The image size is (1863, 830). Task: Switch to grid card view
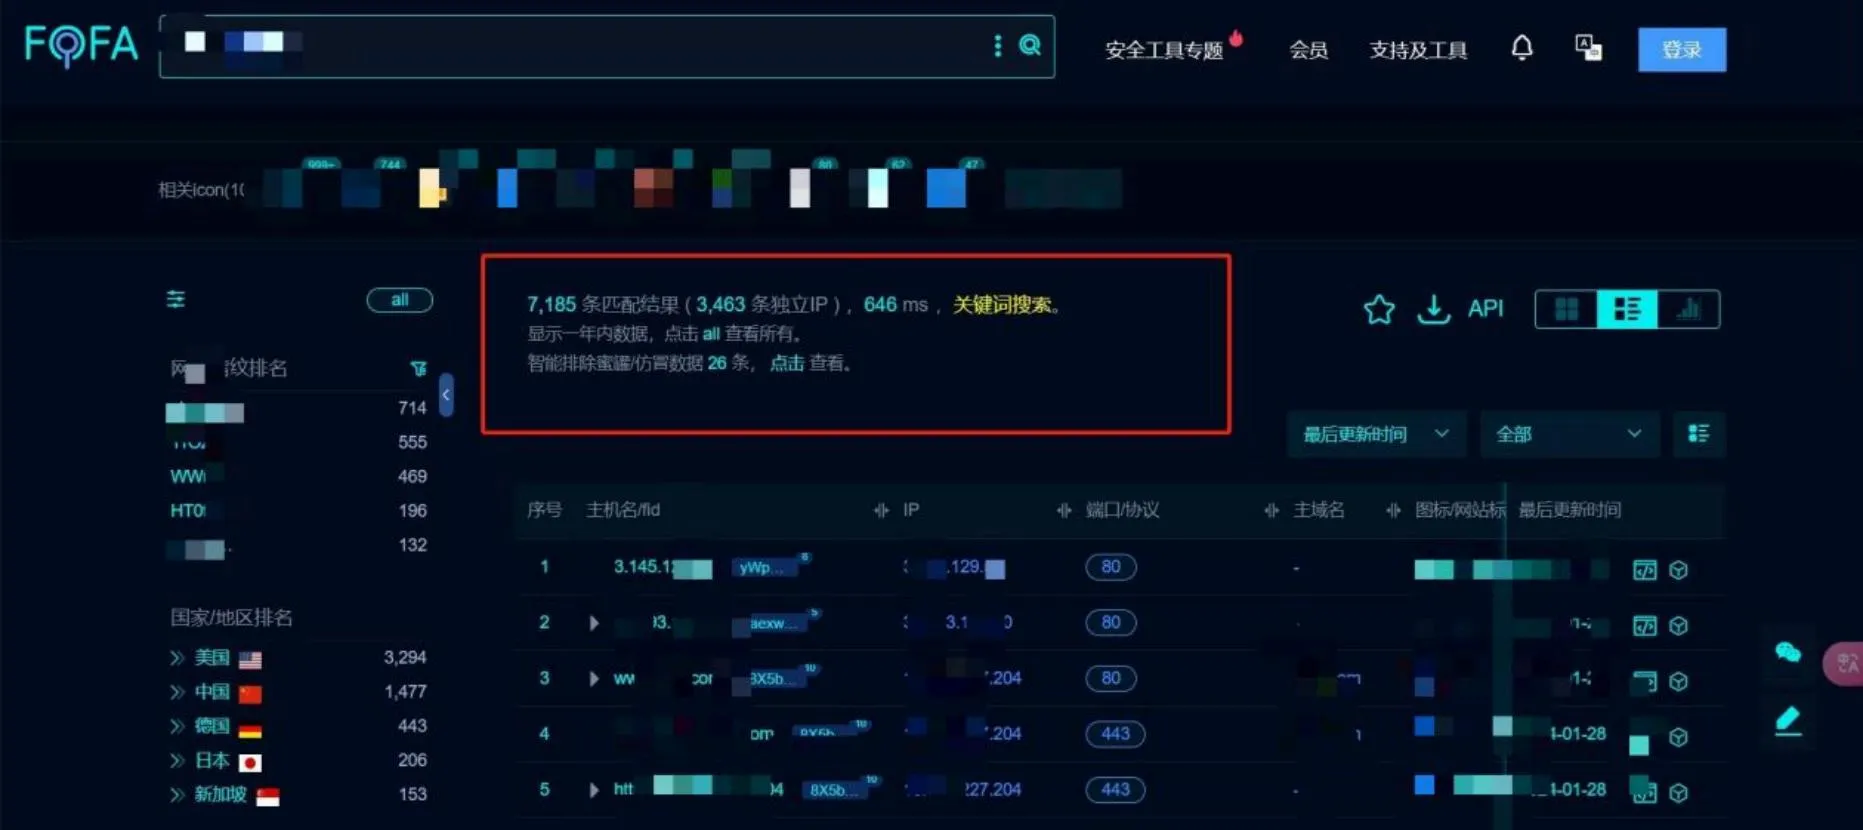(1566, 309)
